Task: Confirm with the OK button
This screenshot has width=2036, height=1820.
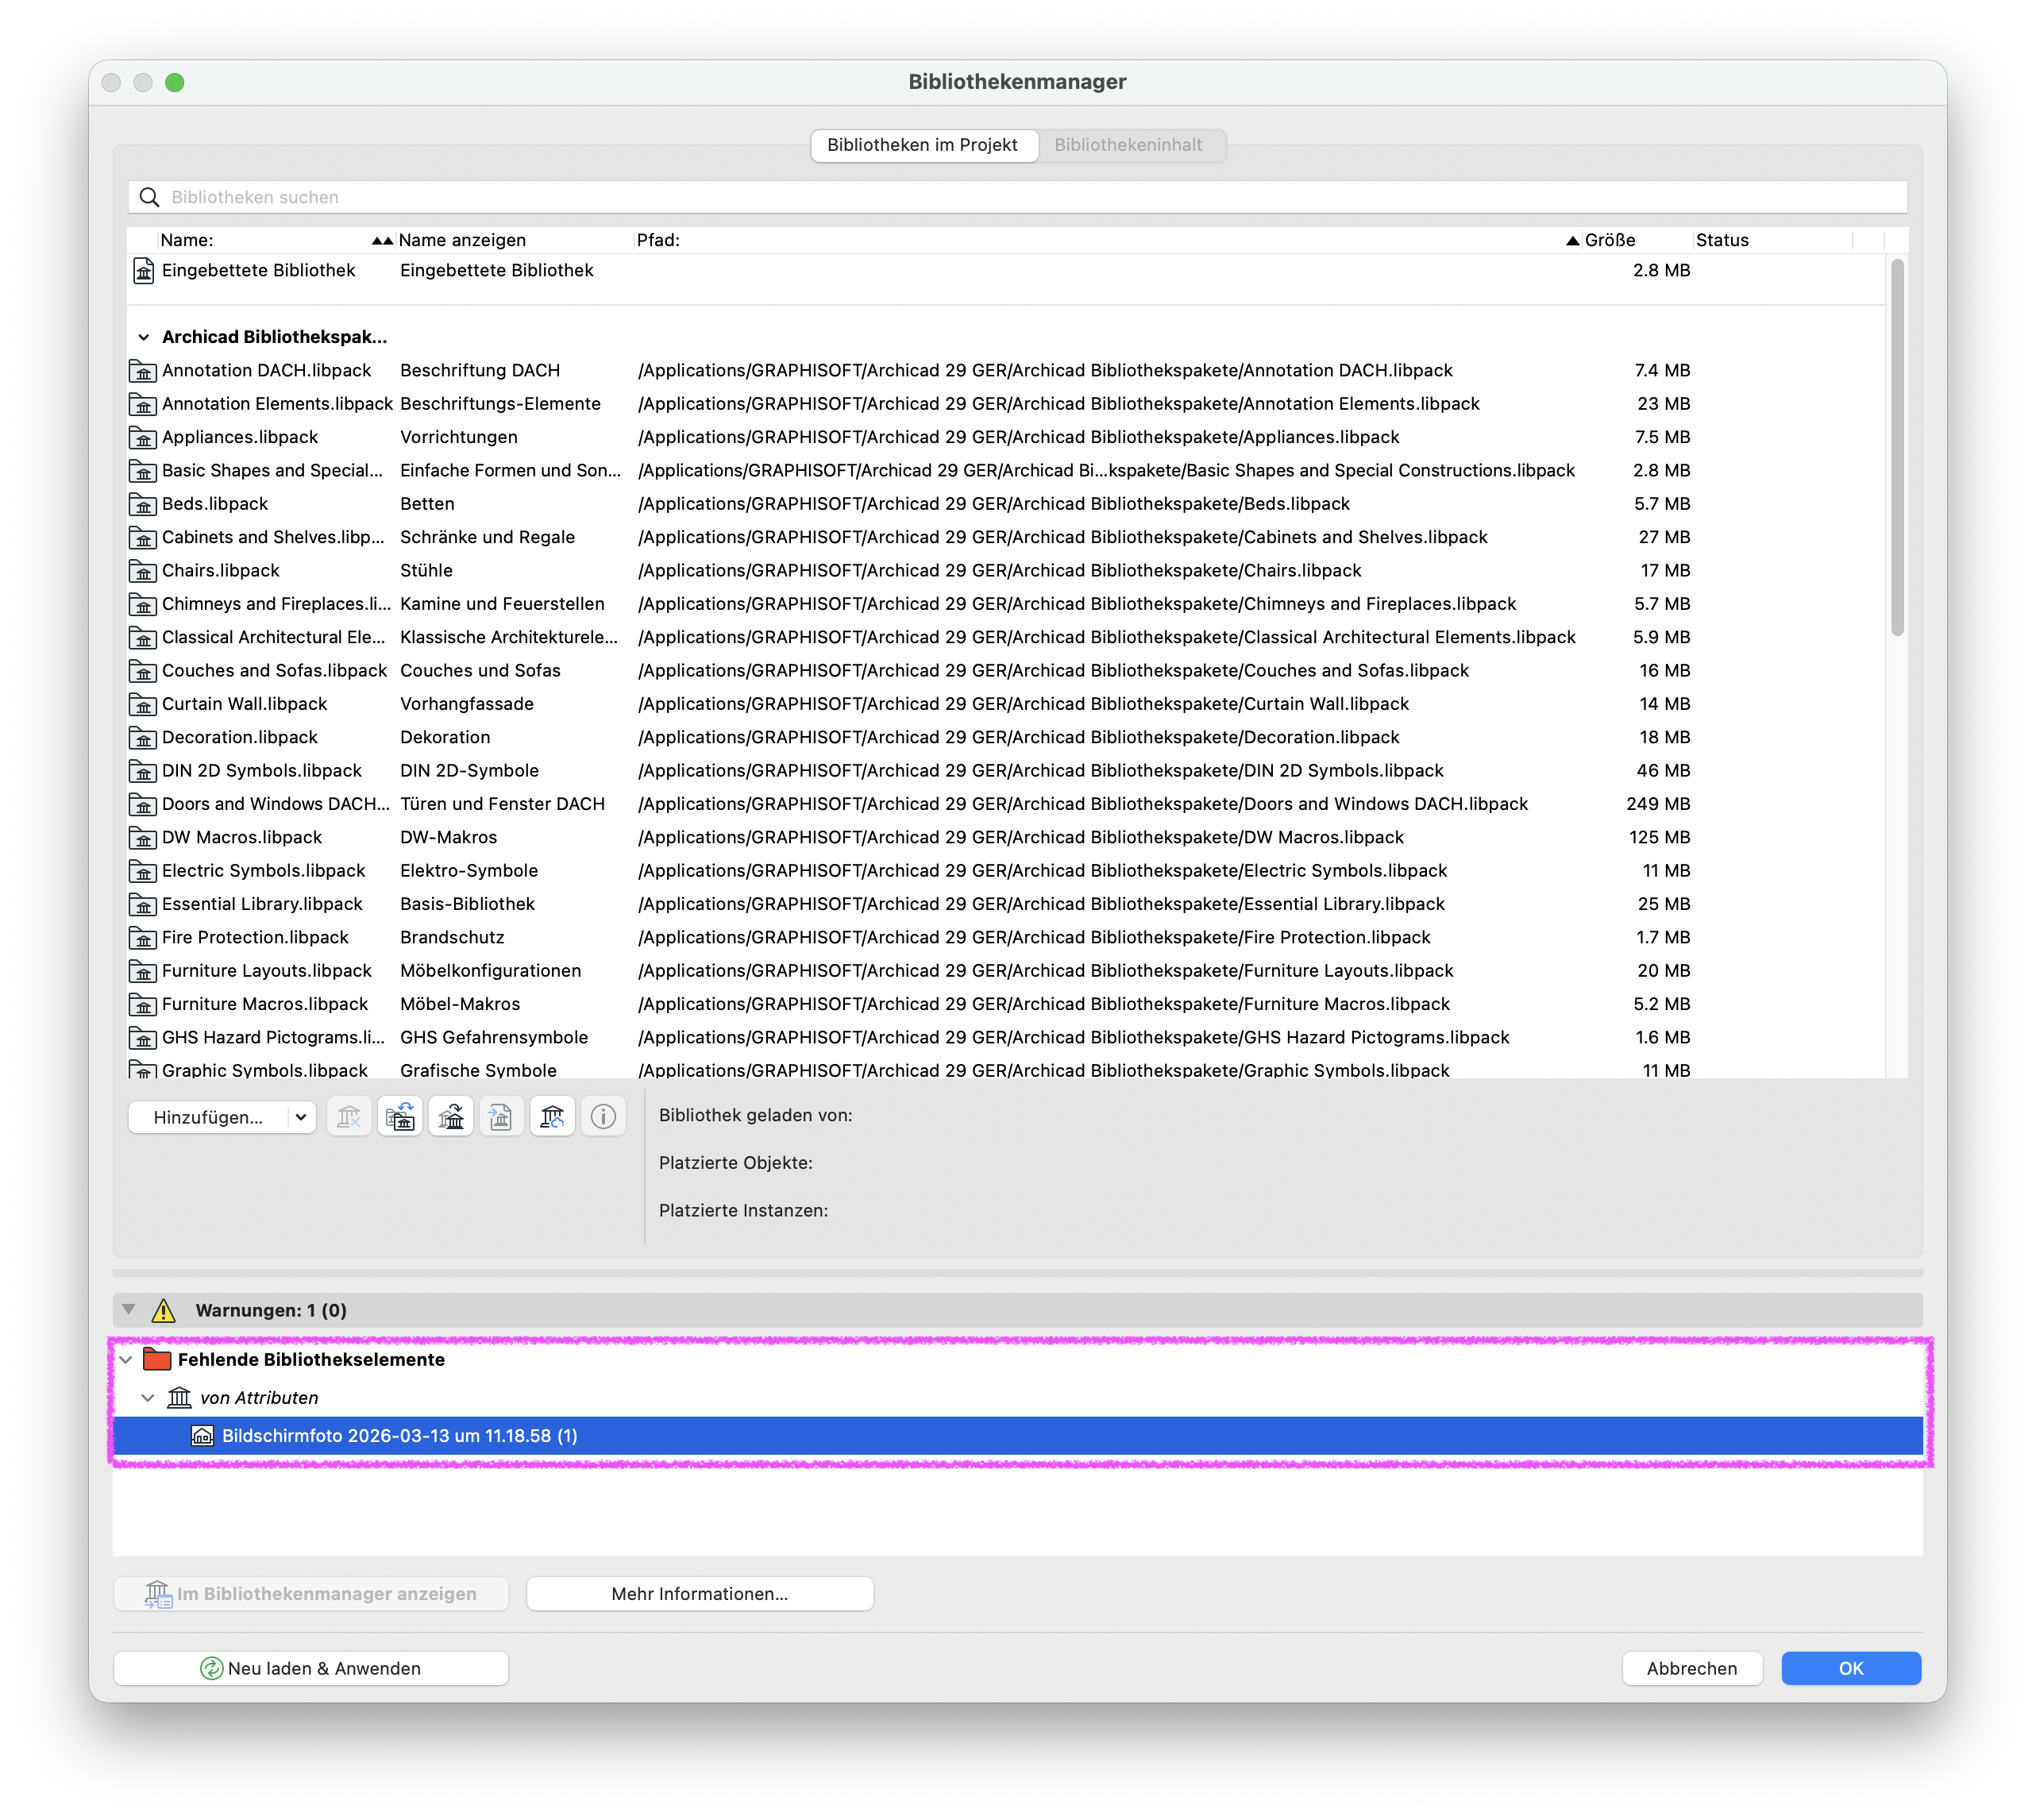Action: 1850,1668
